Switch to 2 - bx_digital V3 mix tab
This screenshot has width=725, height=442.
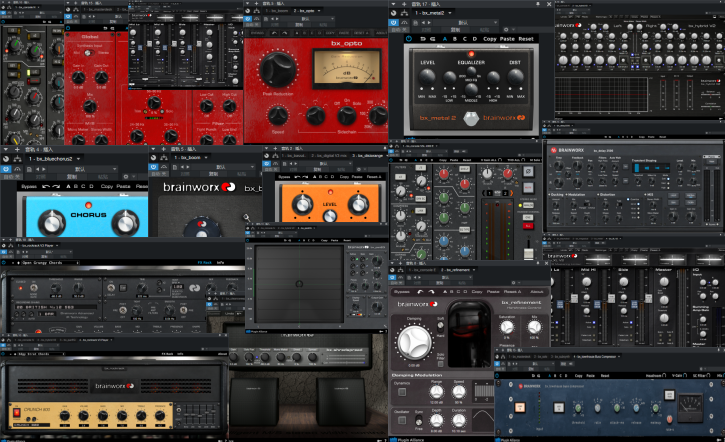pyautogui.click(x=329, y=156)
